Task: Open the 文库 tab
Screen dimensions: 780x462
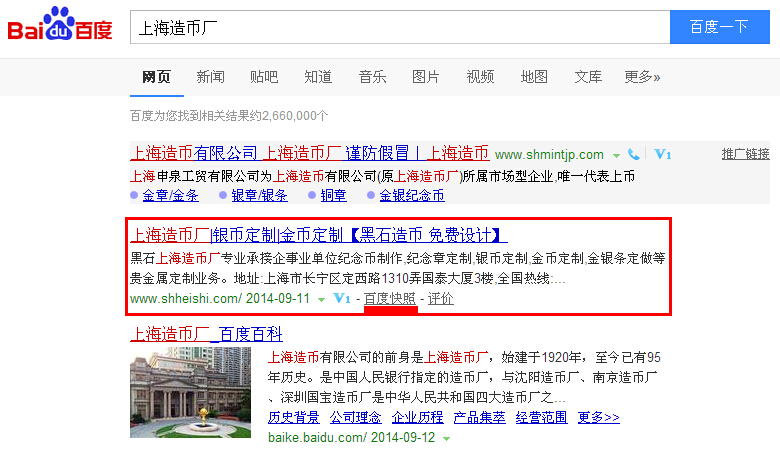Action: point(588,77)
